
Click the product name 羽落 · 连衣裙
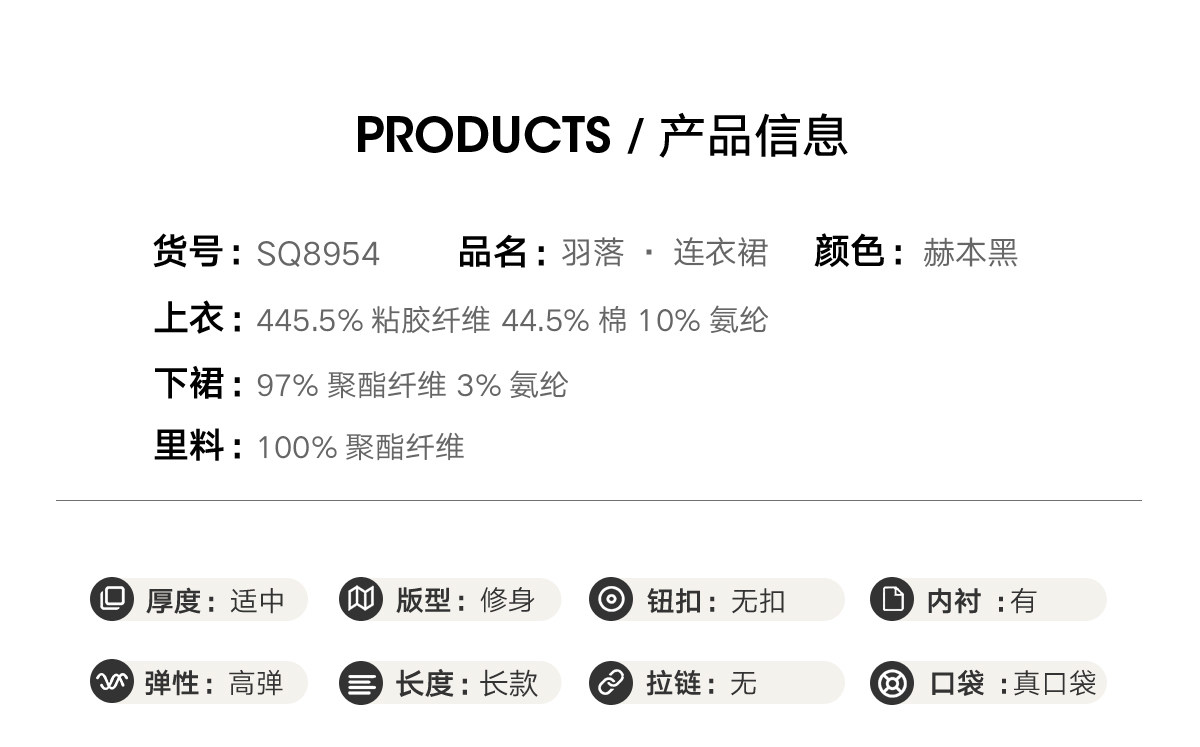(664, 253)
